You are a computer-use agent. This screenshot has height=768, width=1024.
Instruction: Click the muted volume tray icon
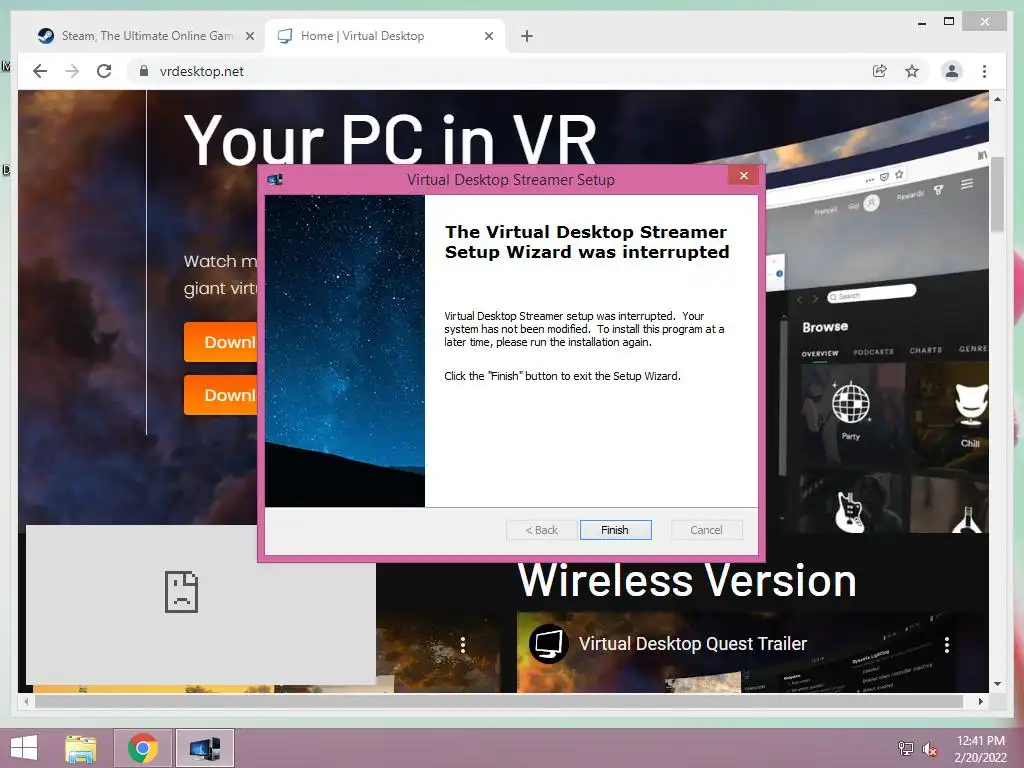(x=929, y=749)
